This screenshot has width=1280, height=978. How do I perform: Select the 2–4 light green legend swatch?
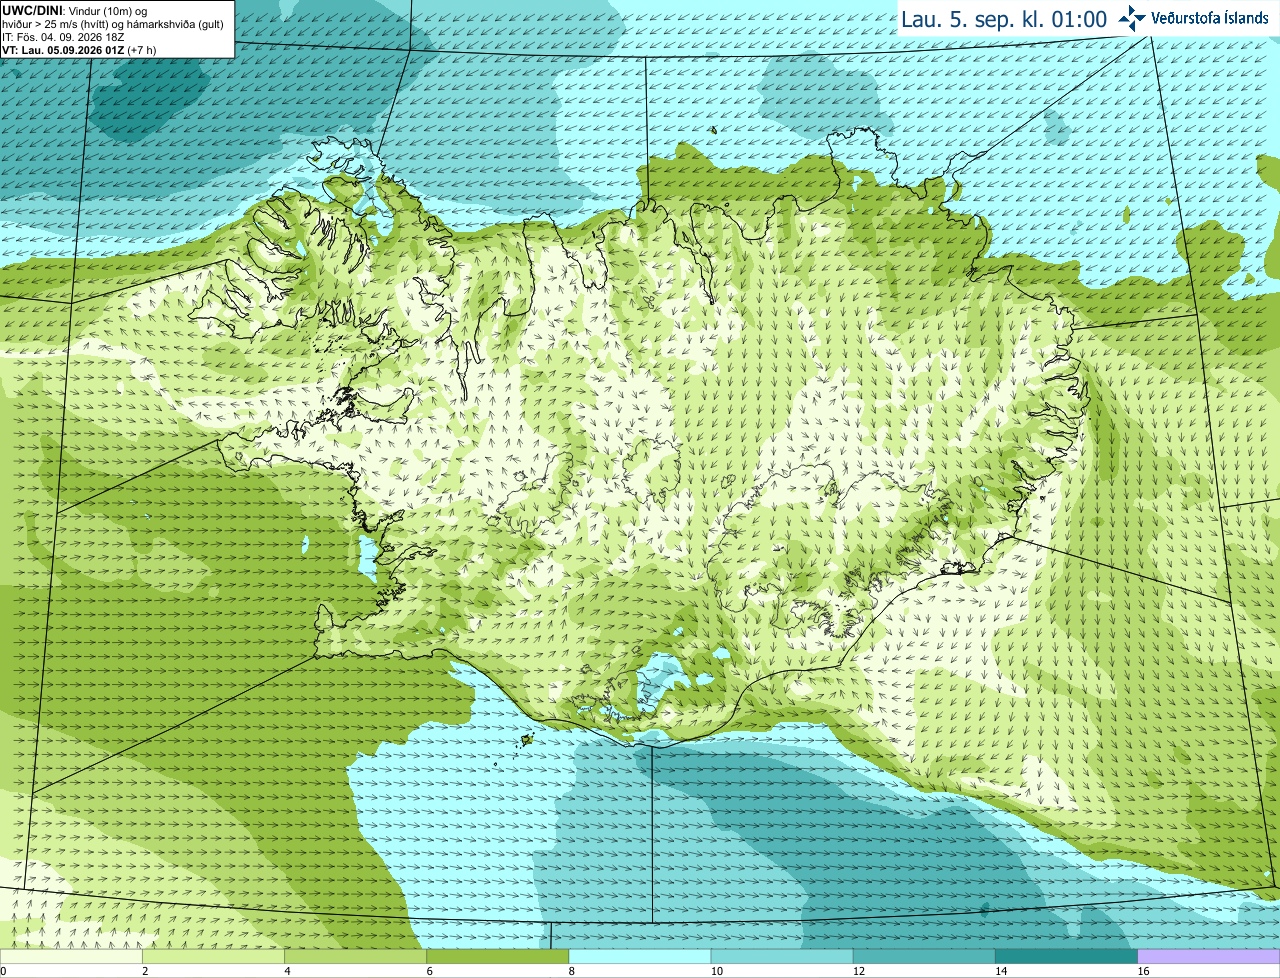(x=215, y=957)
